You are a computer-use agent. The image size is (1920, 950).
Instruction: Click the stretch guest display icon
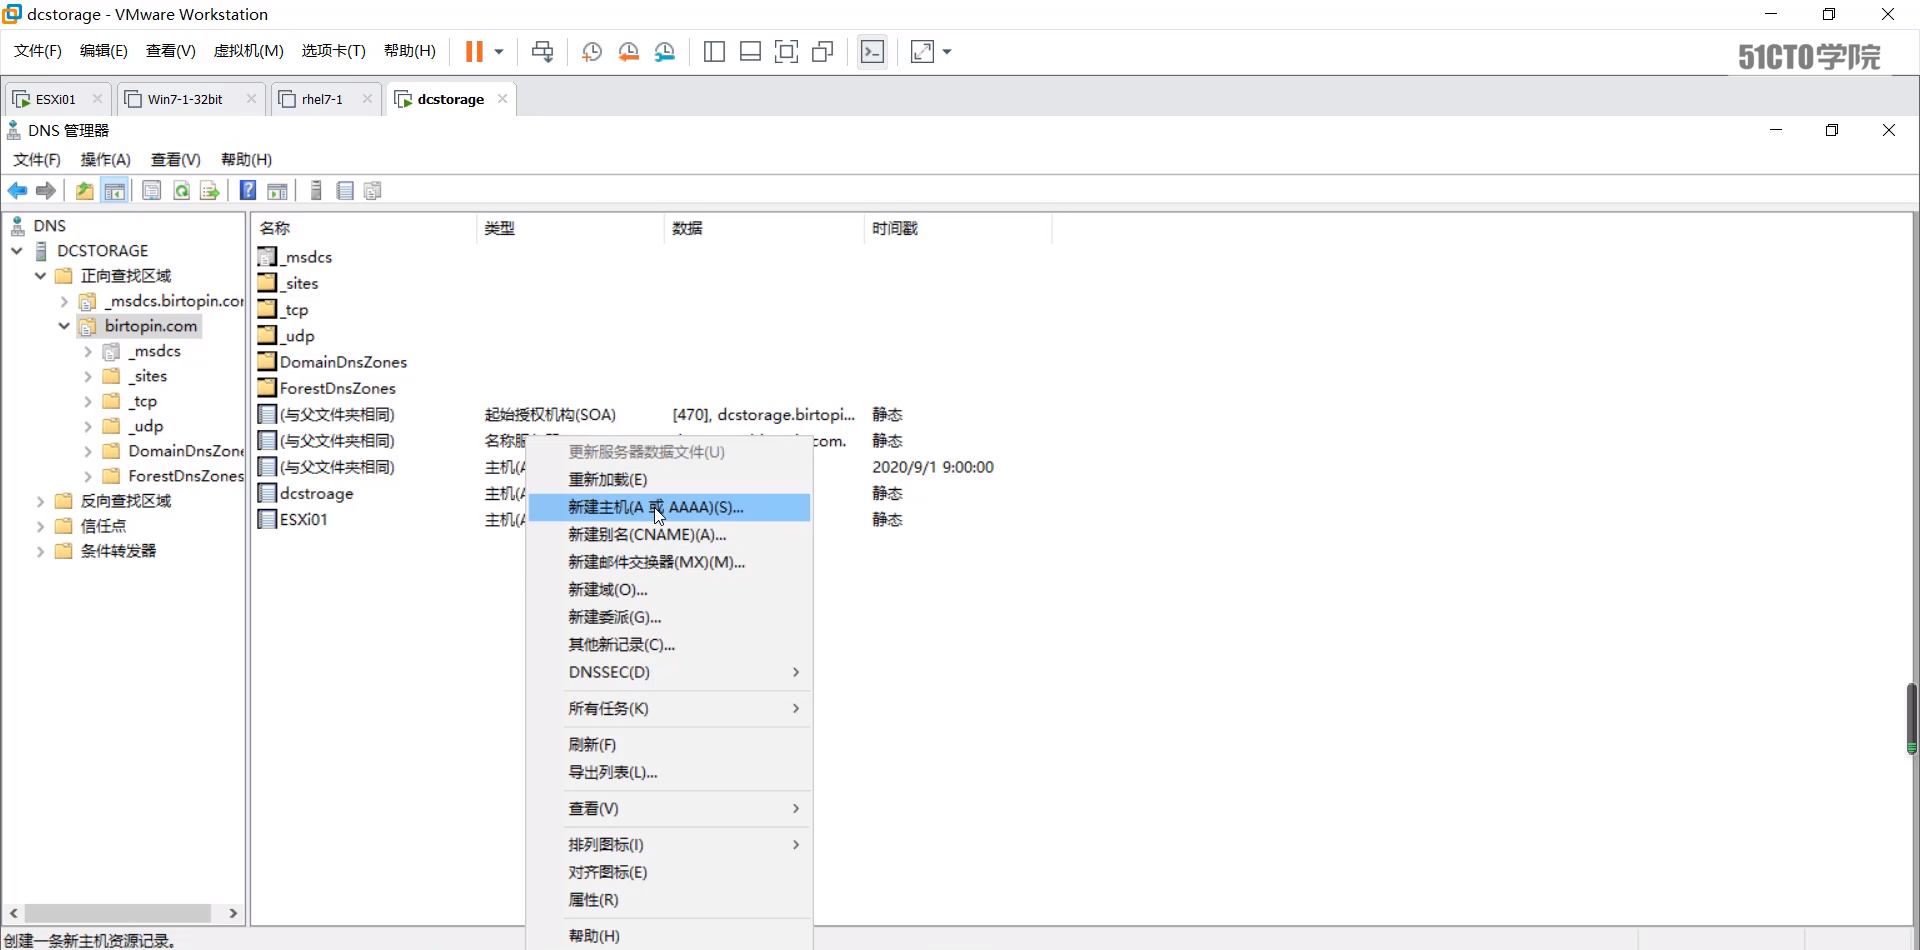[923, 52]
